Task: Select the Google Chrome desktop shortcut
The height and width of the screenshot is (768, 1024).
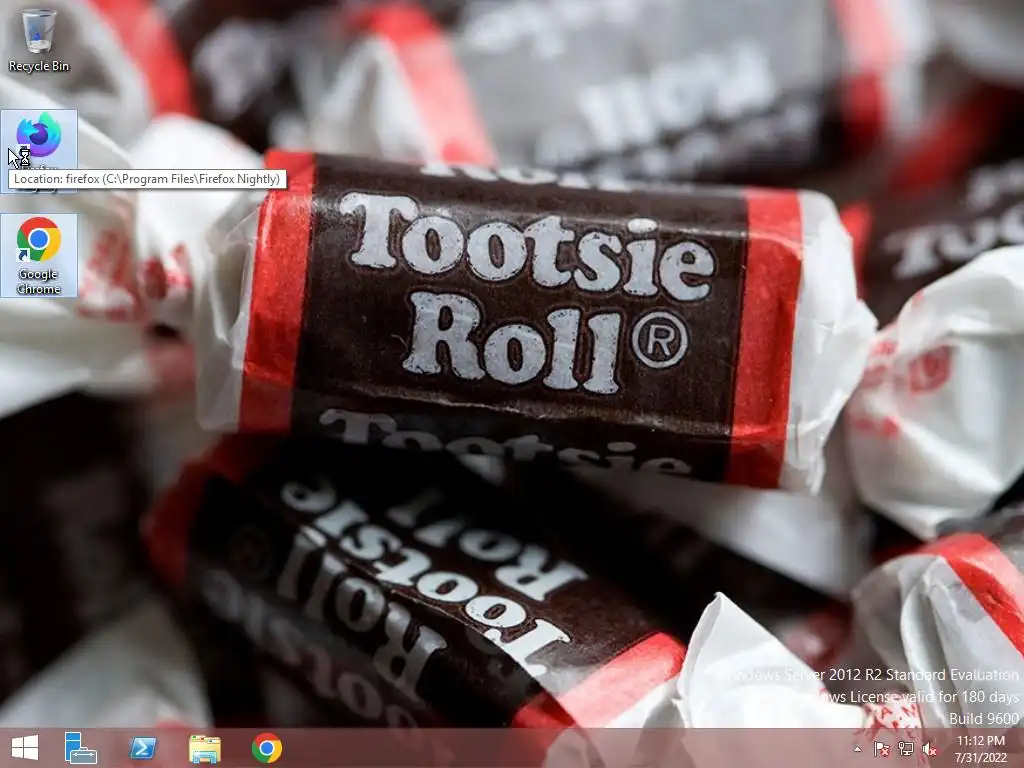Action: pyautogui.click(x=39, y=255)
